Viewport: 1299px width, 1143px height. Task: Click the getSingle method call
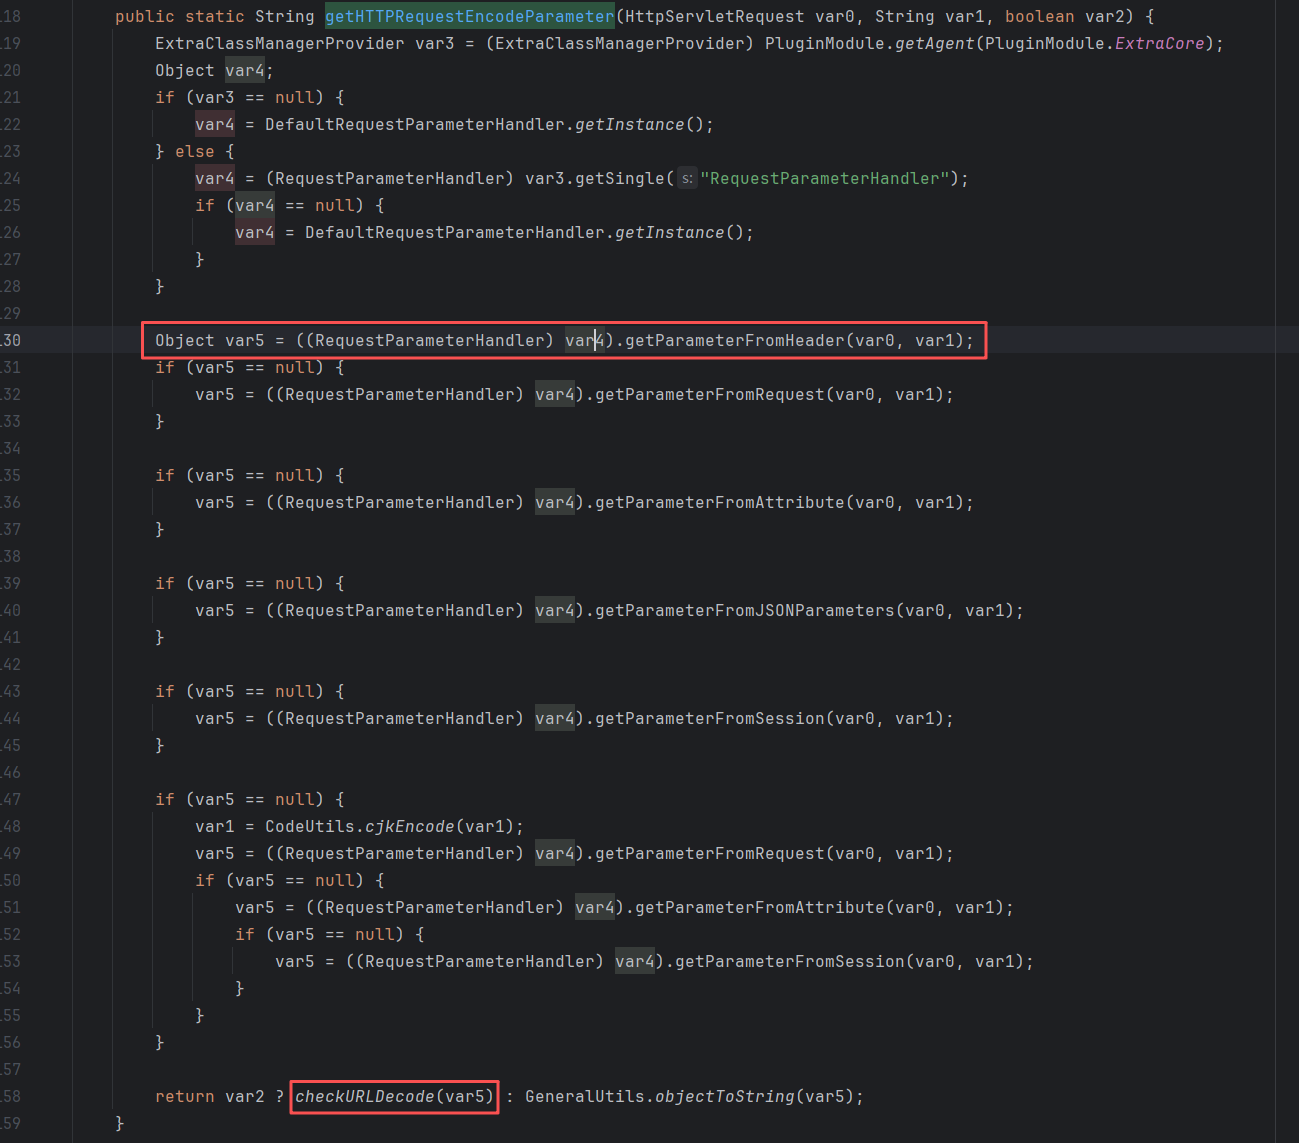click(619, 179)
